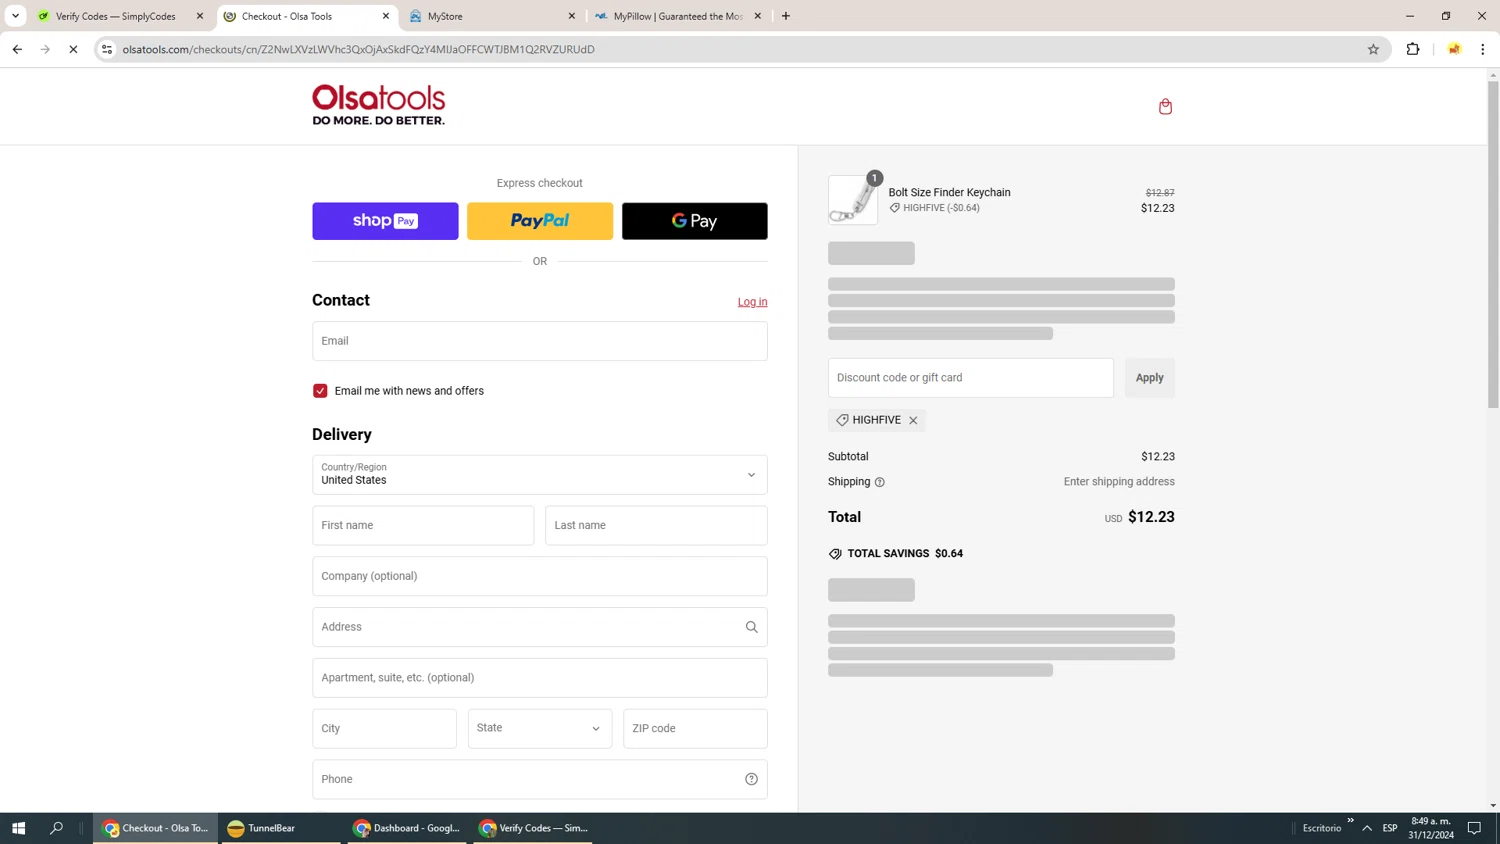
Task: Click the browser address bar URL
Action: (358, 49)
